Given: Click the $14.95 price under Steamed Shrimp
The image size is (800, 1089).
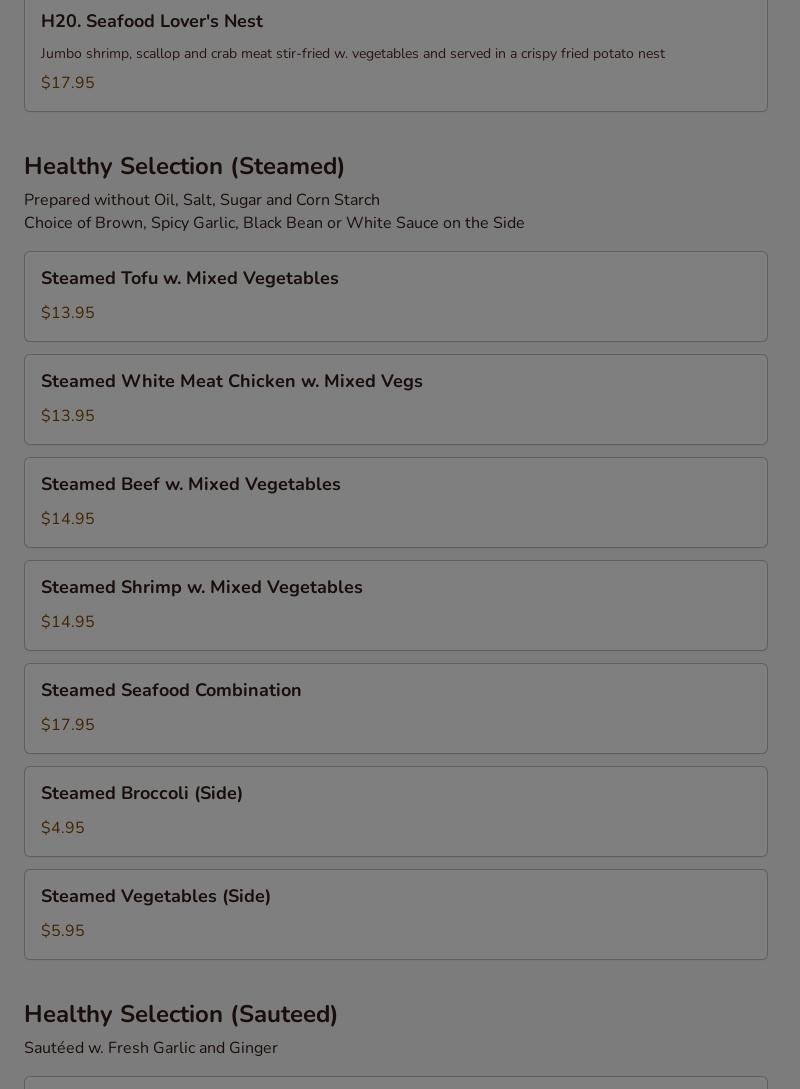Looking at the screenshot, I should pyautogui.click(x=67, y=622).
